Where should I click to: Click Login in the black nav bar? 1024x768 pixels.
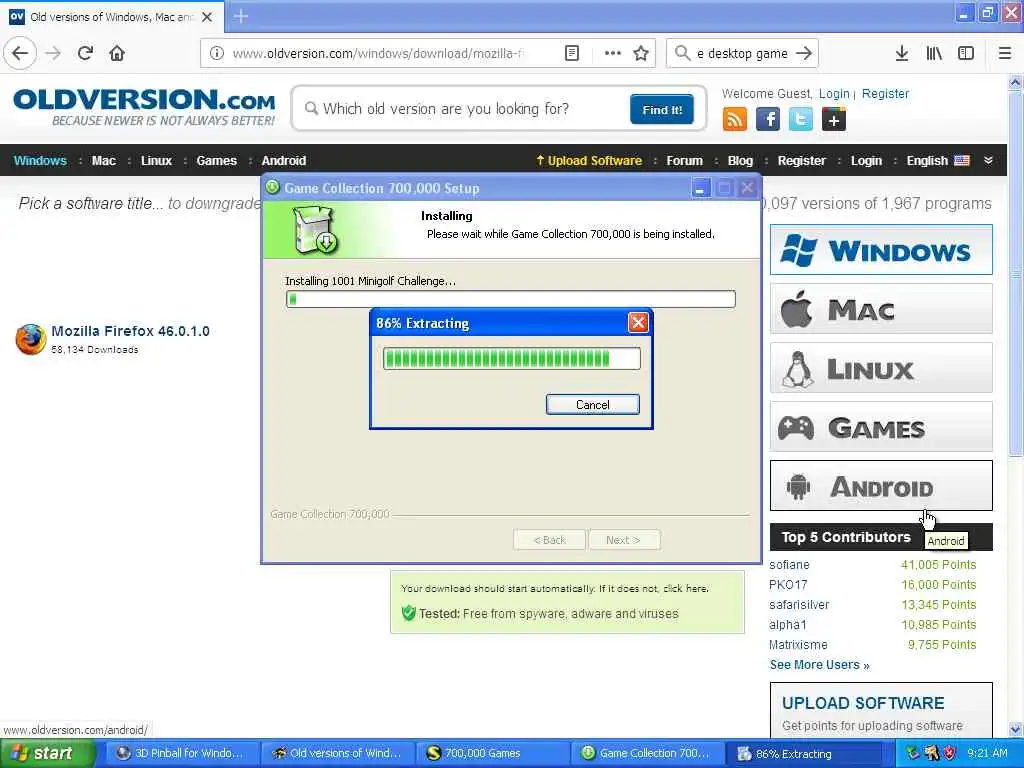point(866,161)
